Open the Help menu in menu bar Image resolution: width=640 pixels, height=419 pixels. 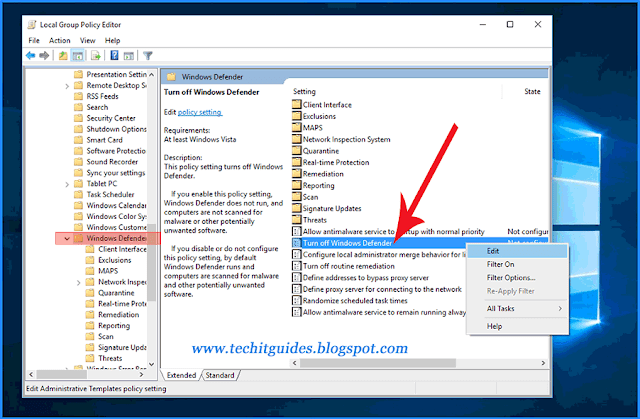112,40
